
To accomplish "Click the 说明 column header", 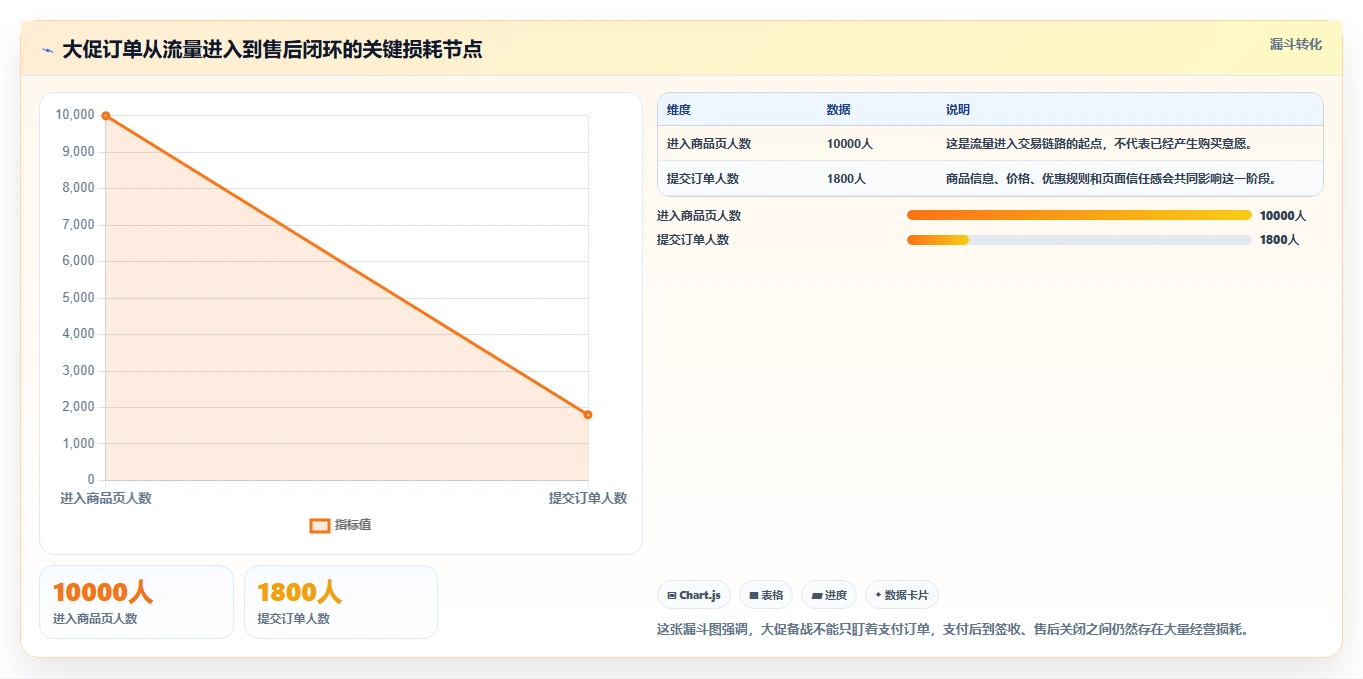I will 958,110.
